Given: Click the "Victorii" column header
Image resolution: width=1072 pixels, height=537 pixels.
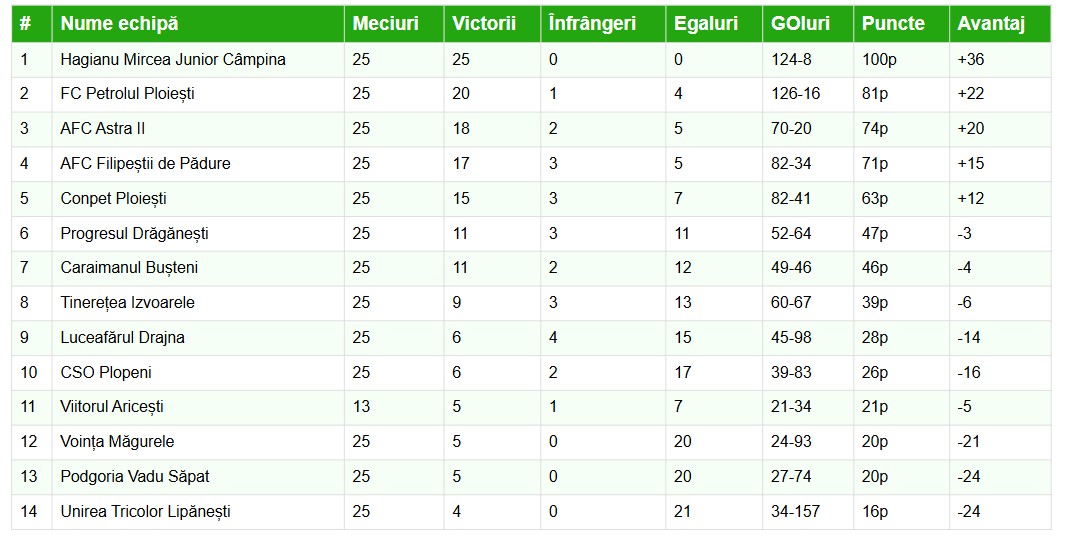Looking at the screenshot, I should coord(484,23).
